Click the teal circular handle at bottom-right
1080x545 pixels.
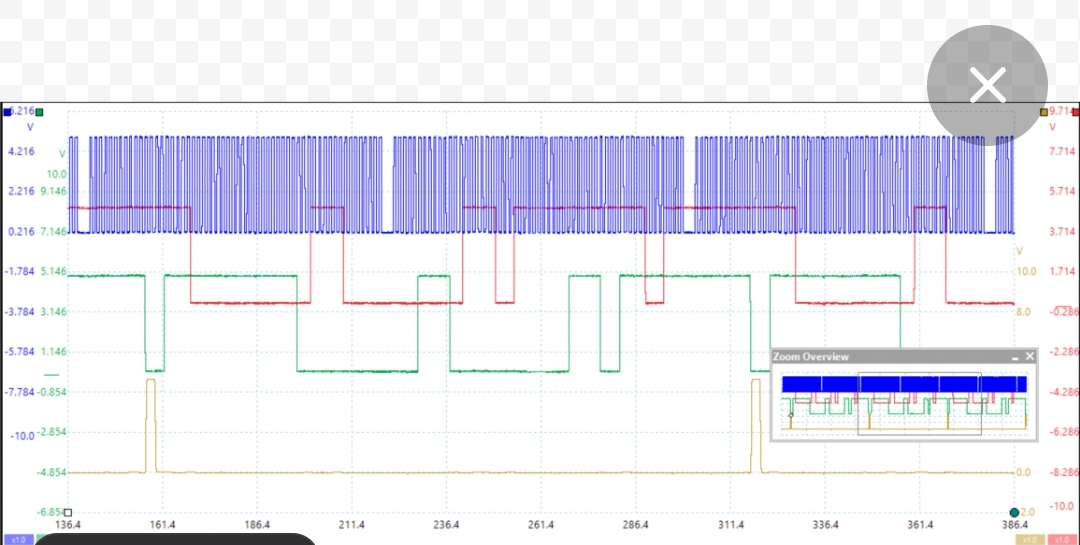1014,512
